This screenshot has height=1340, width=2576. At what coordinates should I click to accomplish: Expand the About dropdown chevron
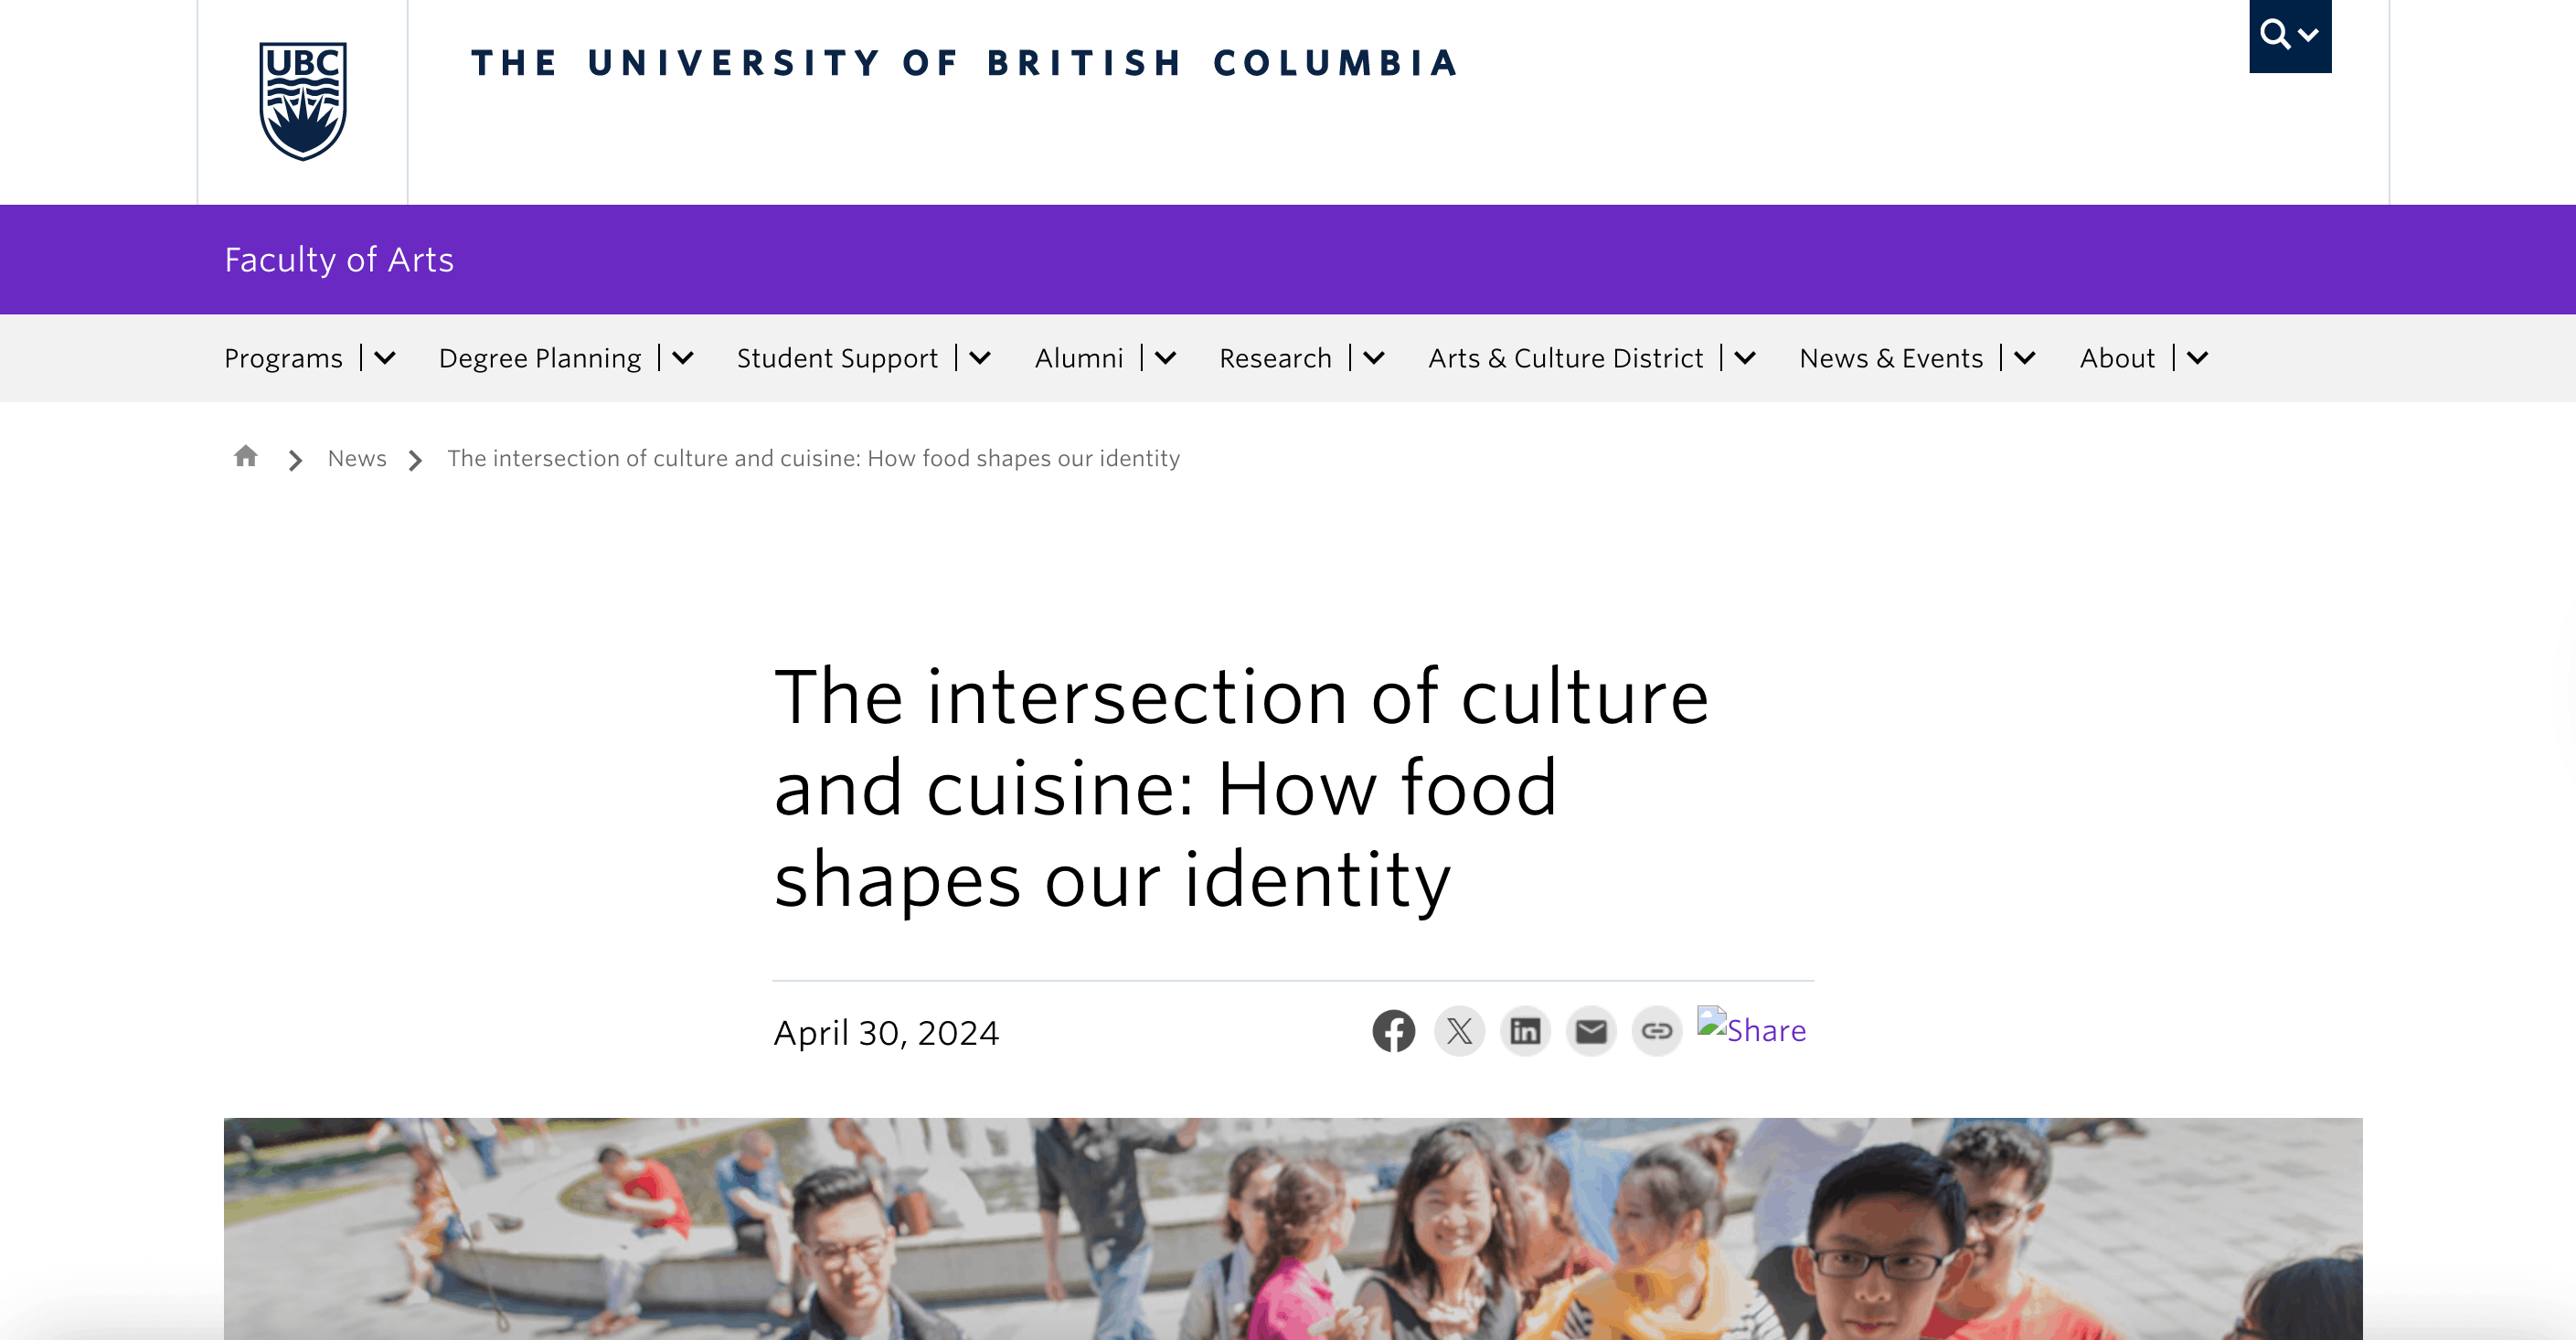(2196, 359)
